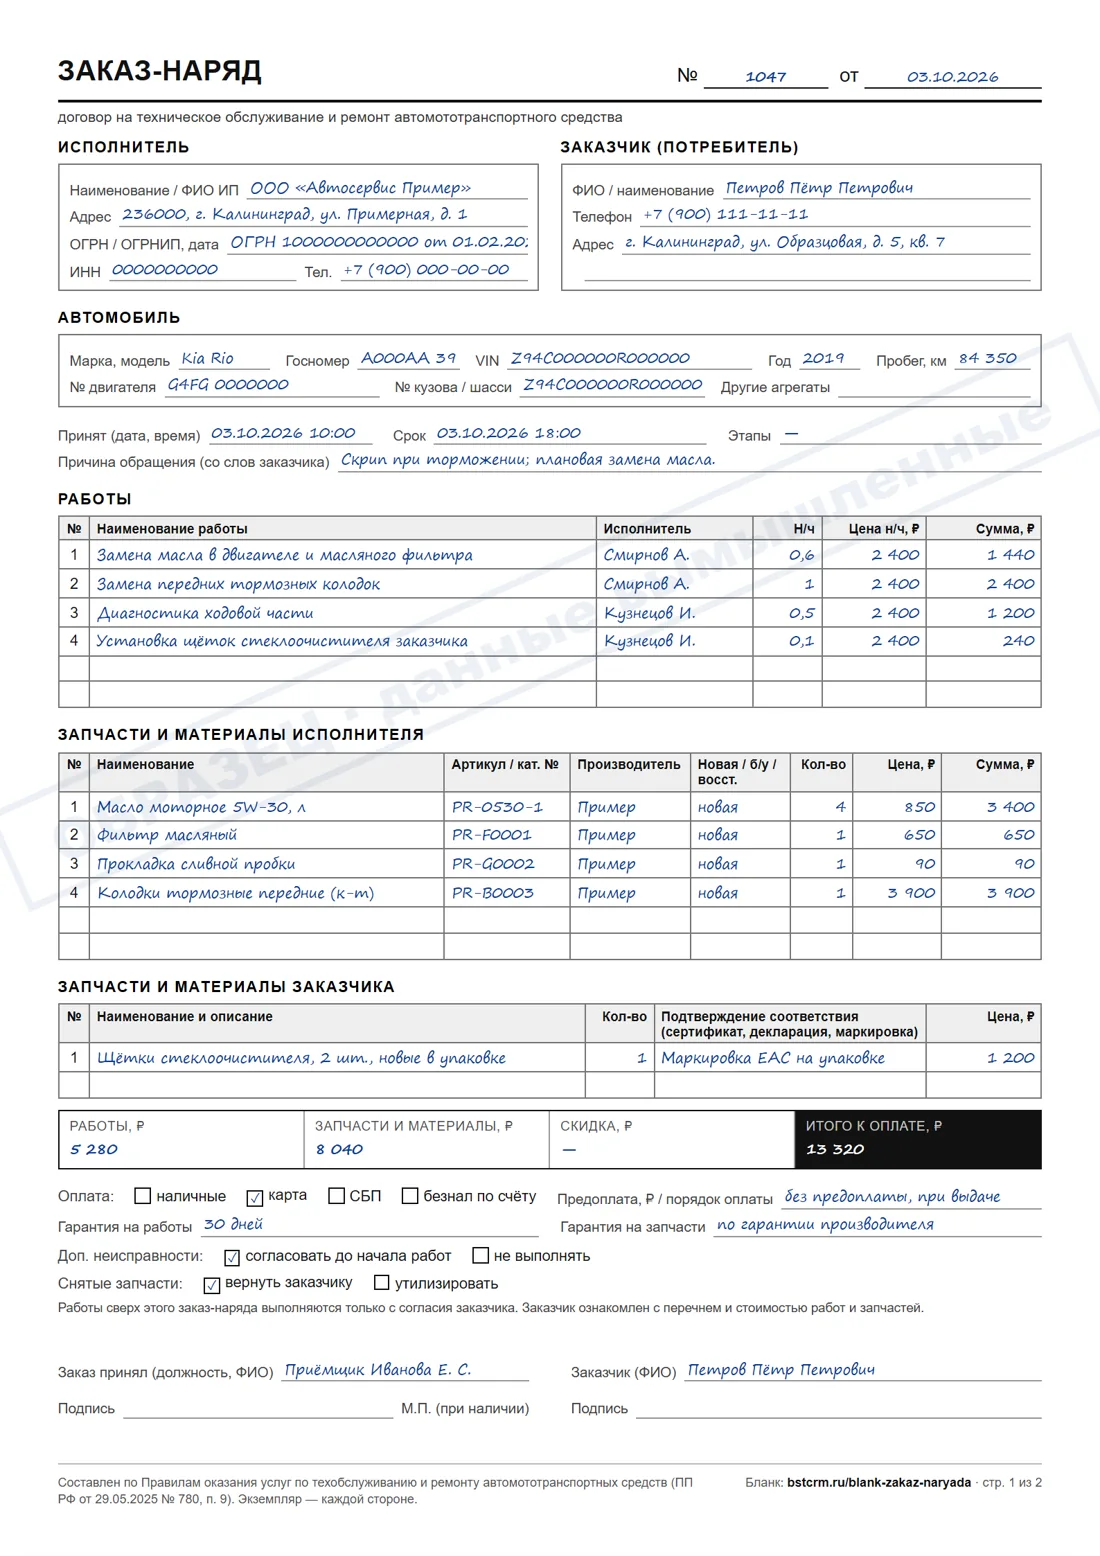
Task: Click article number «PR-B0003»
Action: click(x=493, y=893)
